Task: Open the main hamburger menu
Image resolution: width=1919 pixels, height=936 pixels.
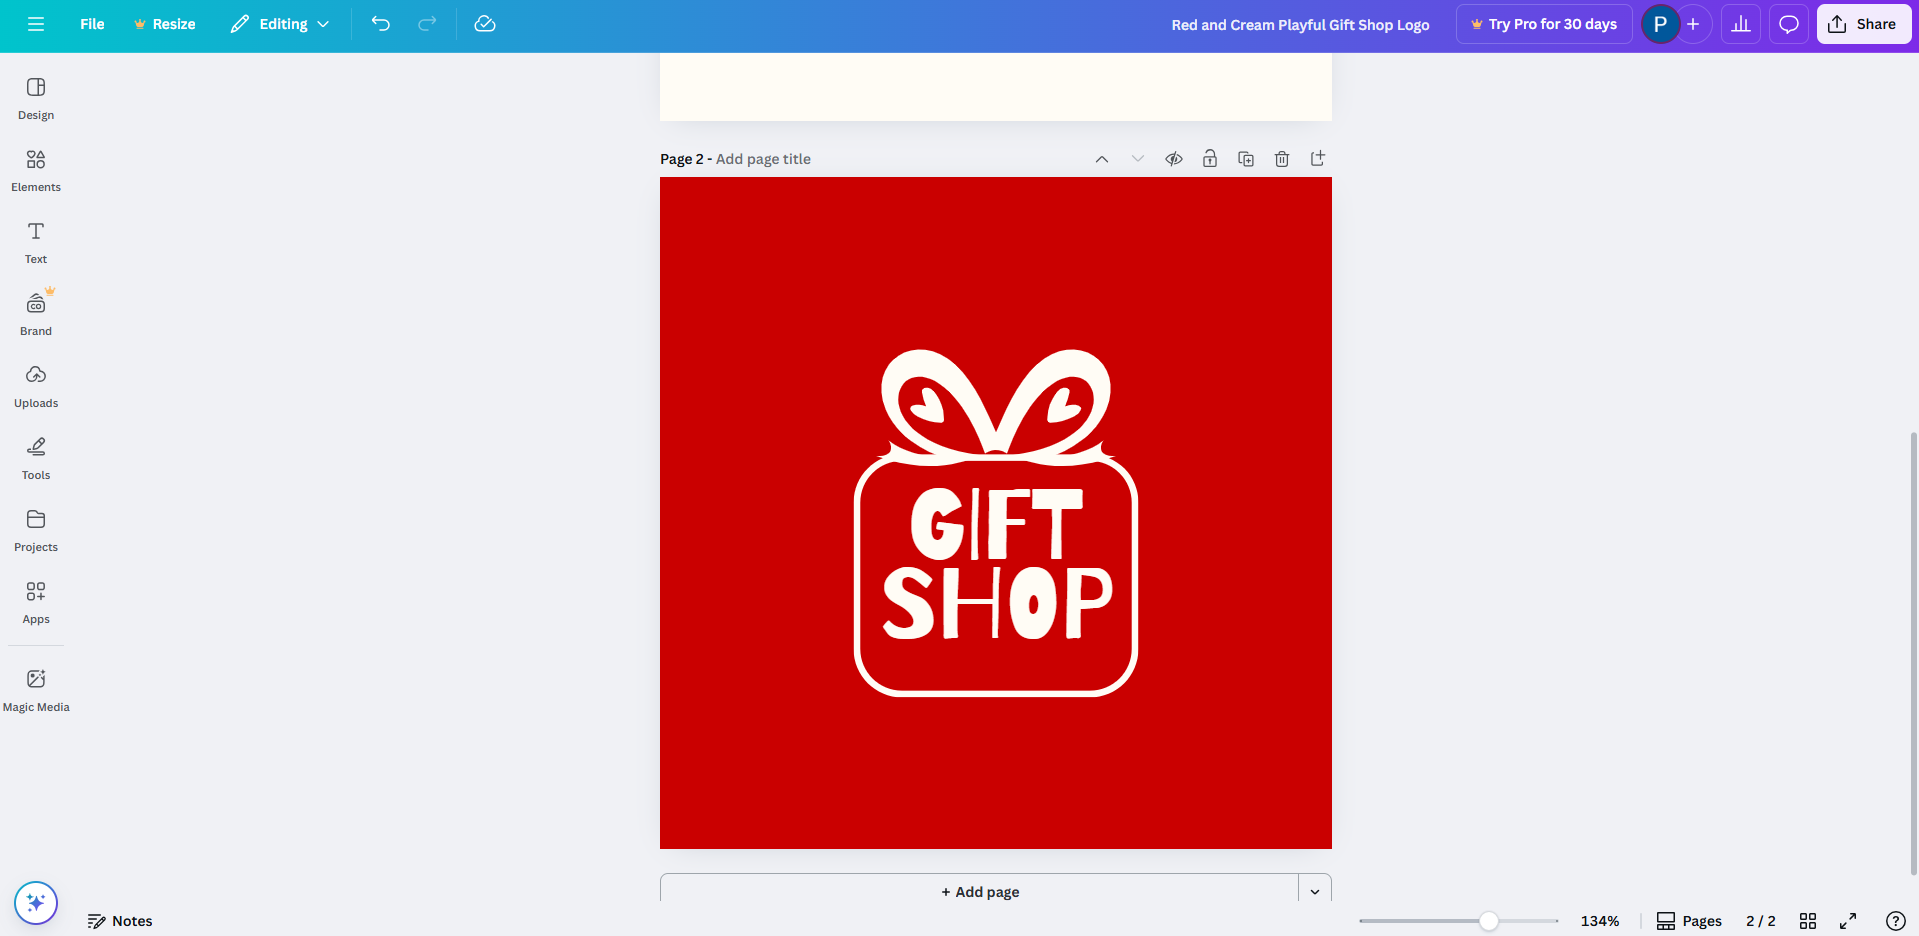Action: point(36,24)
